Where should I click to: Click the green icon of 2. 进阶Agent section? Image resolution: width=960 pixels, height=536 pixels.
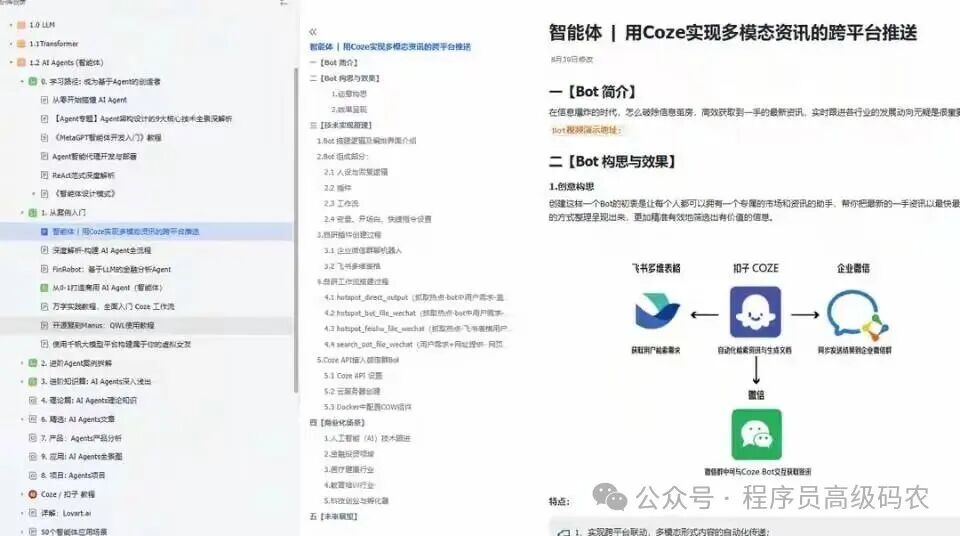[33, 363]
